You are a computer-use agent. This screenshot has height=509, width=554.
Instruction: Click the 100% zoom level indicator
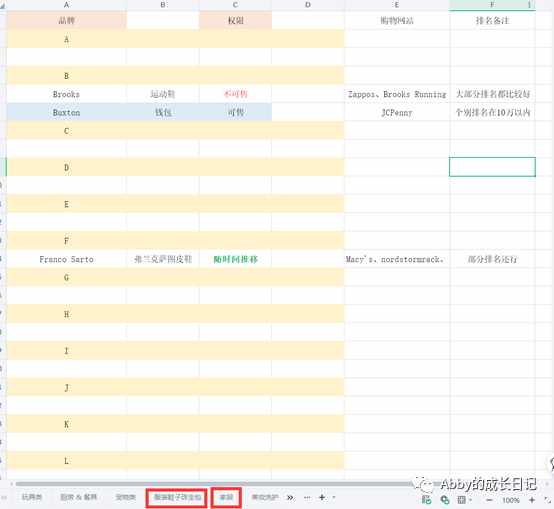(511, 500)
